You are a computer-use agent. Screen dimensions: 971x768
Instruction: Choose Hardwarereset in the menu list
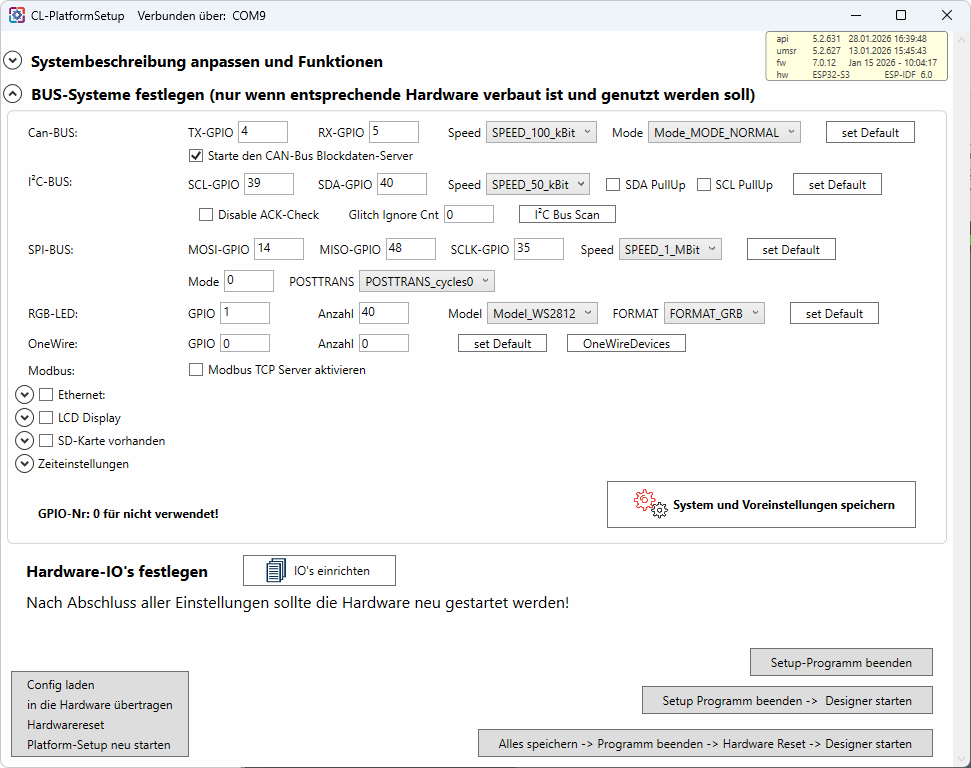coord(66,725)
